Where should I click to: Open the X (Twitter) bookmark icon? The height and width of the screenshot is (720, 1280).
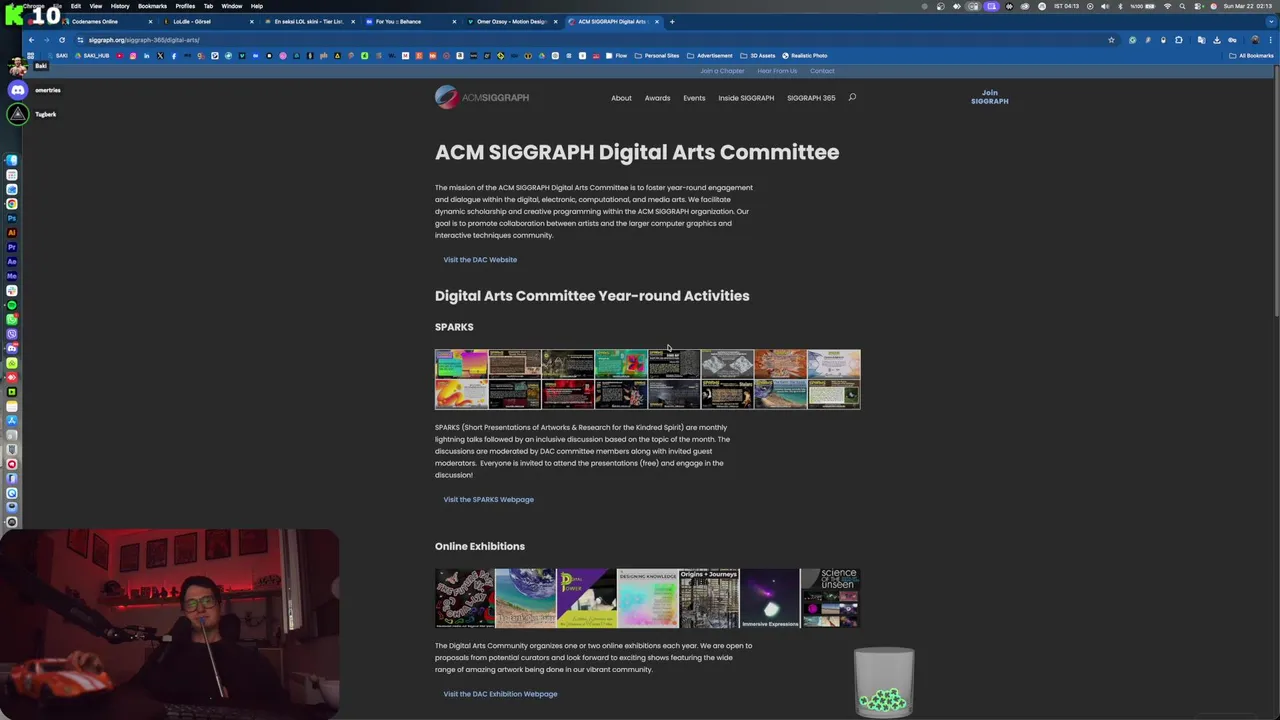click(x=160, y=55)
